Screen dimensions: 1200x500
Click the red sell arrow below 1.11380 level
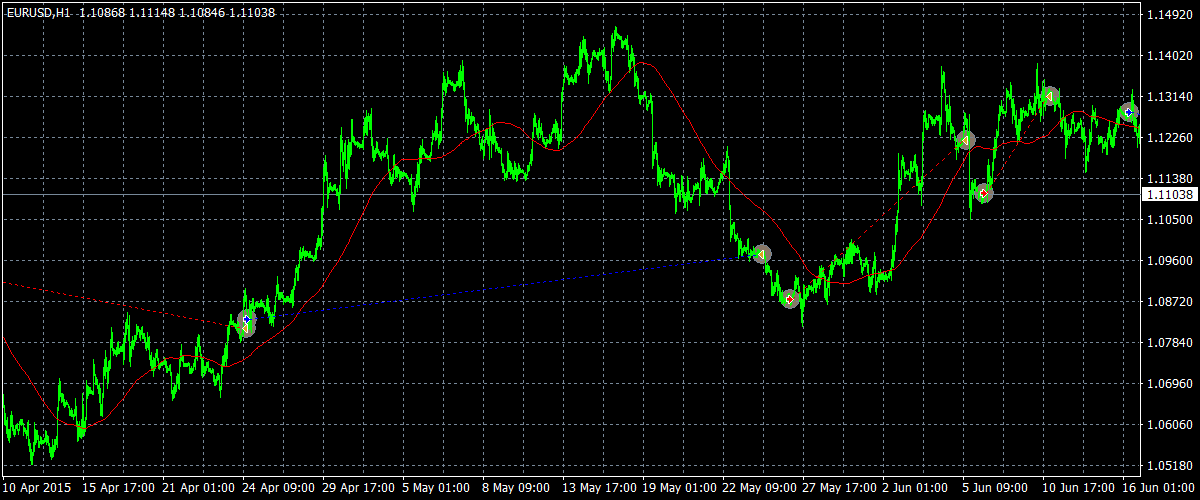[x=984, y=192]
